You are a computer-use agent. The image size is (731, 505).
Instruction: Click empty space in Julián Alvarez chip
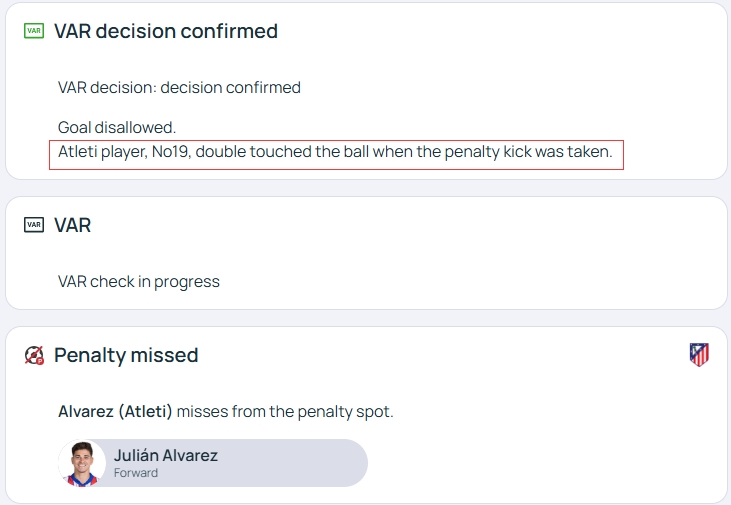(x=300, y=463)
